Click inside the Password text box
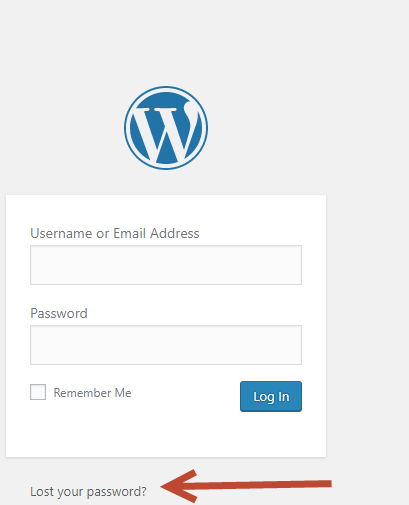The image size is (409, 505). coord(166,345)
